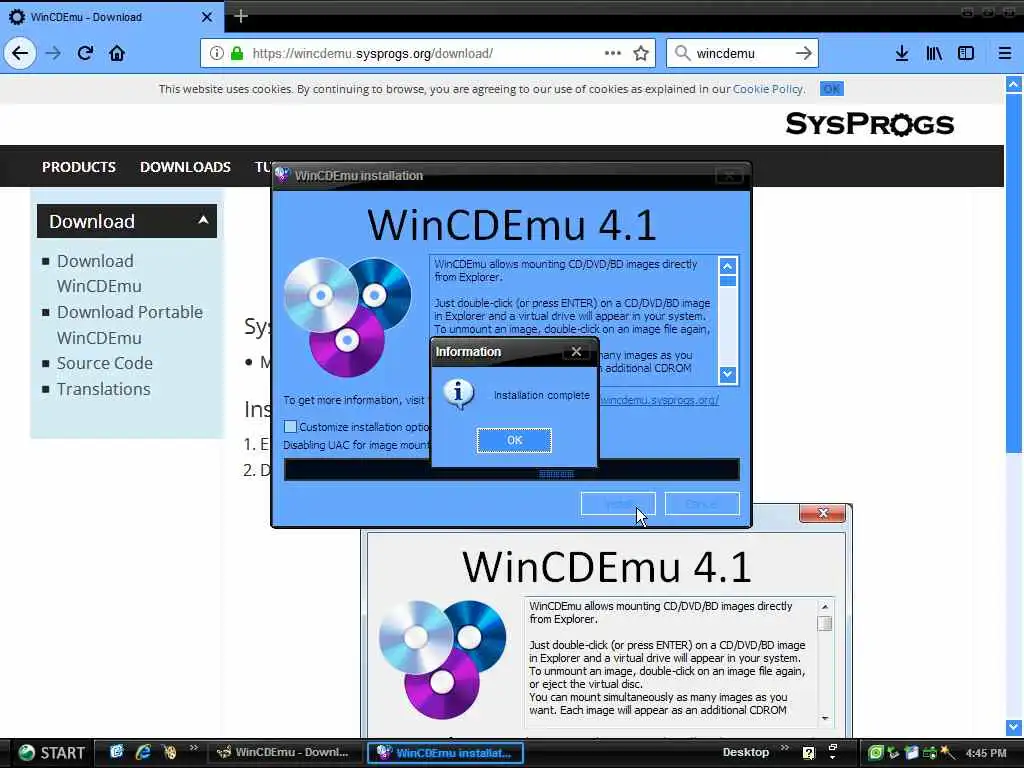
Task: Switch to WinCDEmu installat... taskbar button
Action: pos(445,753)
